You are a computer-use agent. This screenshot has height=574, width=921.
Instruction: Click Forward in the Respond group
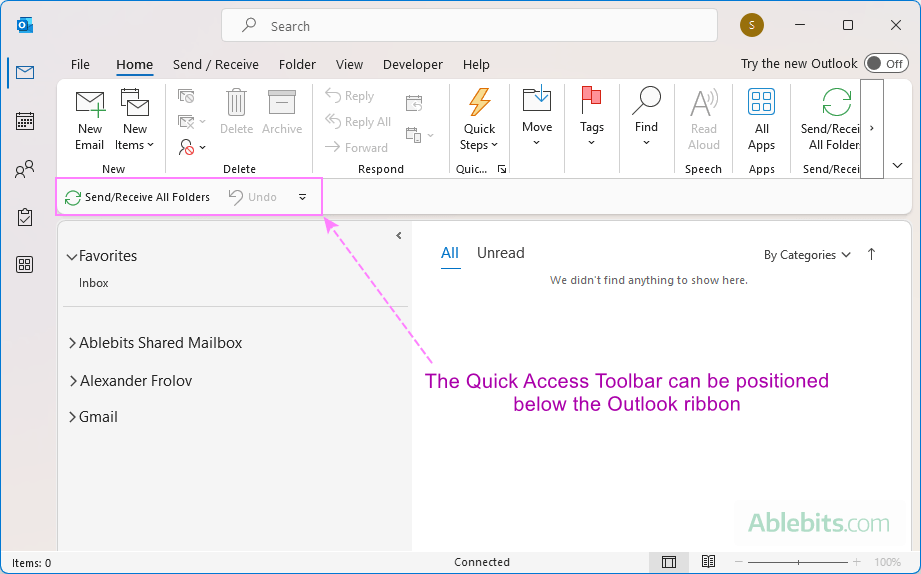click(356, 147)
